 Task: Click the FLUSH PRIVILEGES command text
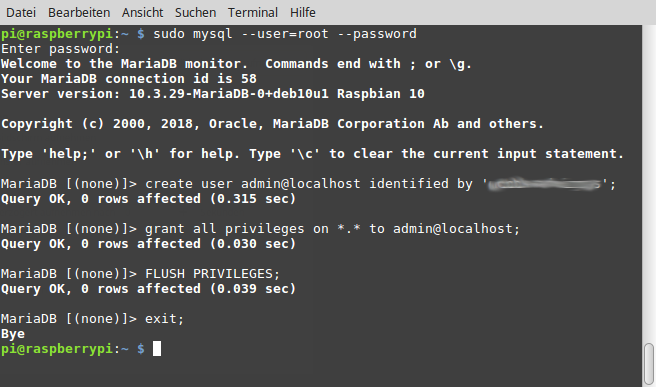click(x=212, y=274)
